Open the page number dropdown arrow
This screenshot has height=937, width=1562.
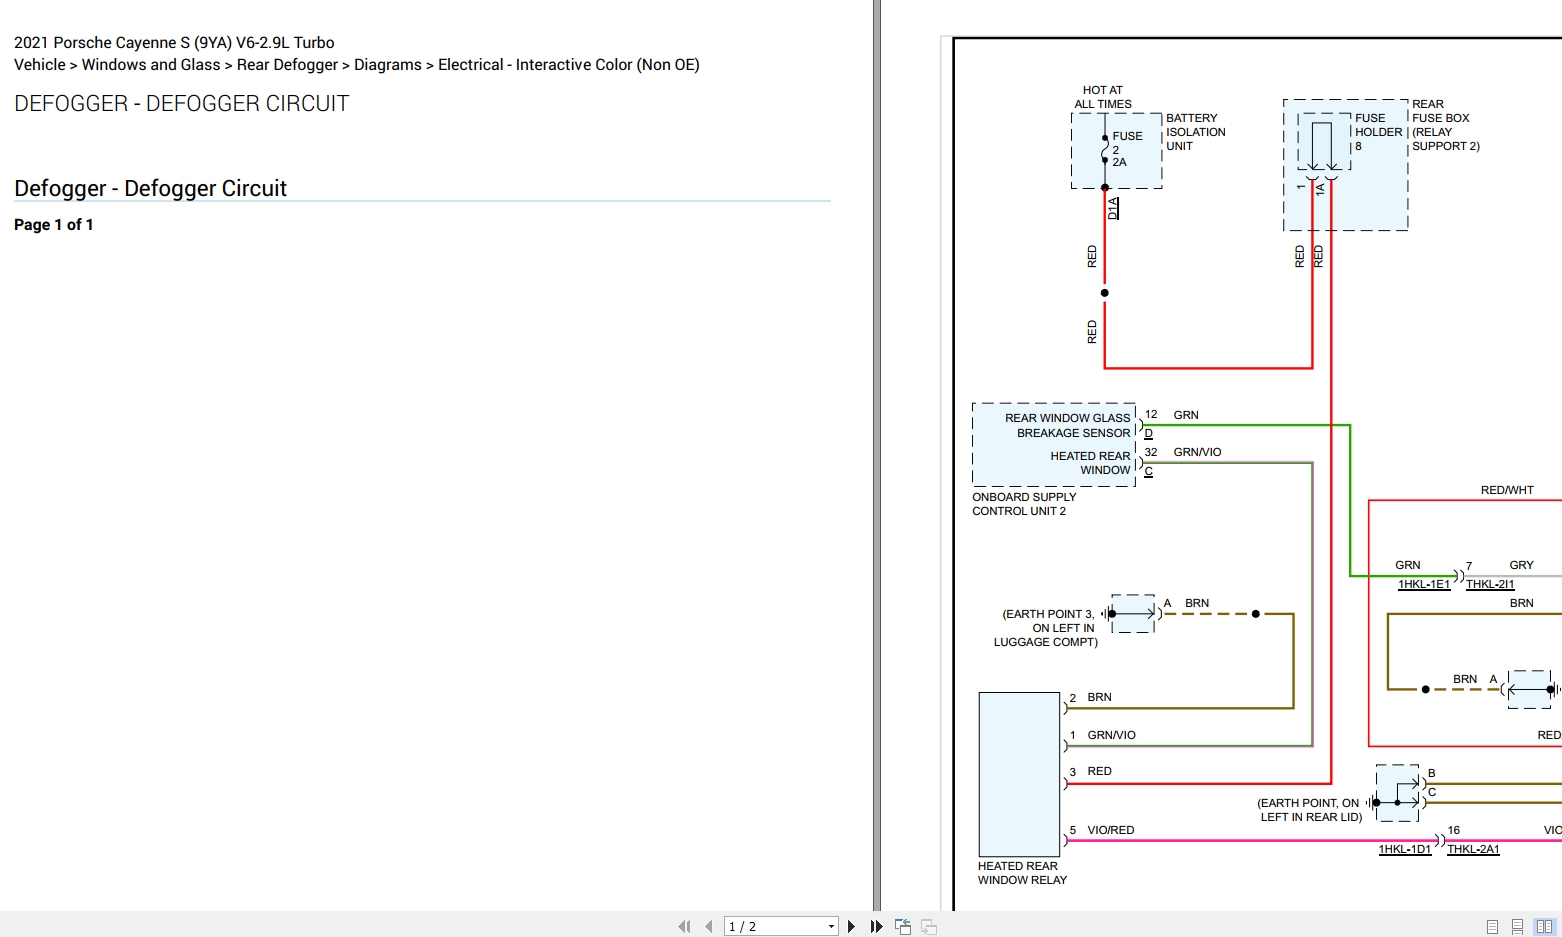coord(831,927)
